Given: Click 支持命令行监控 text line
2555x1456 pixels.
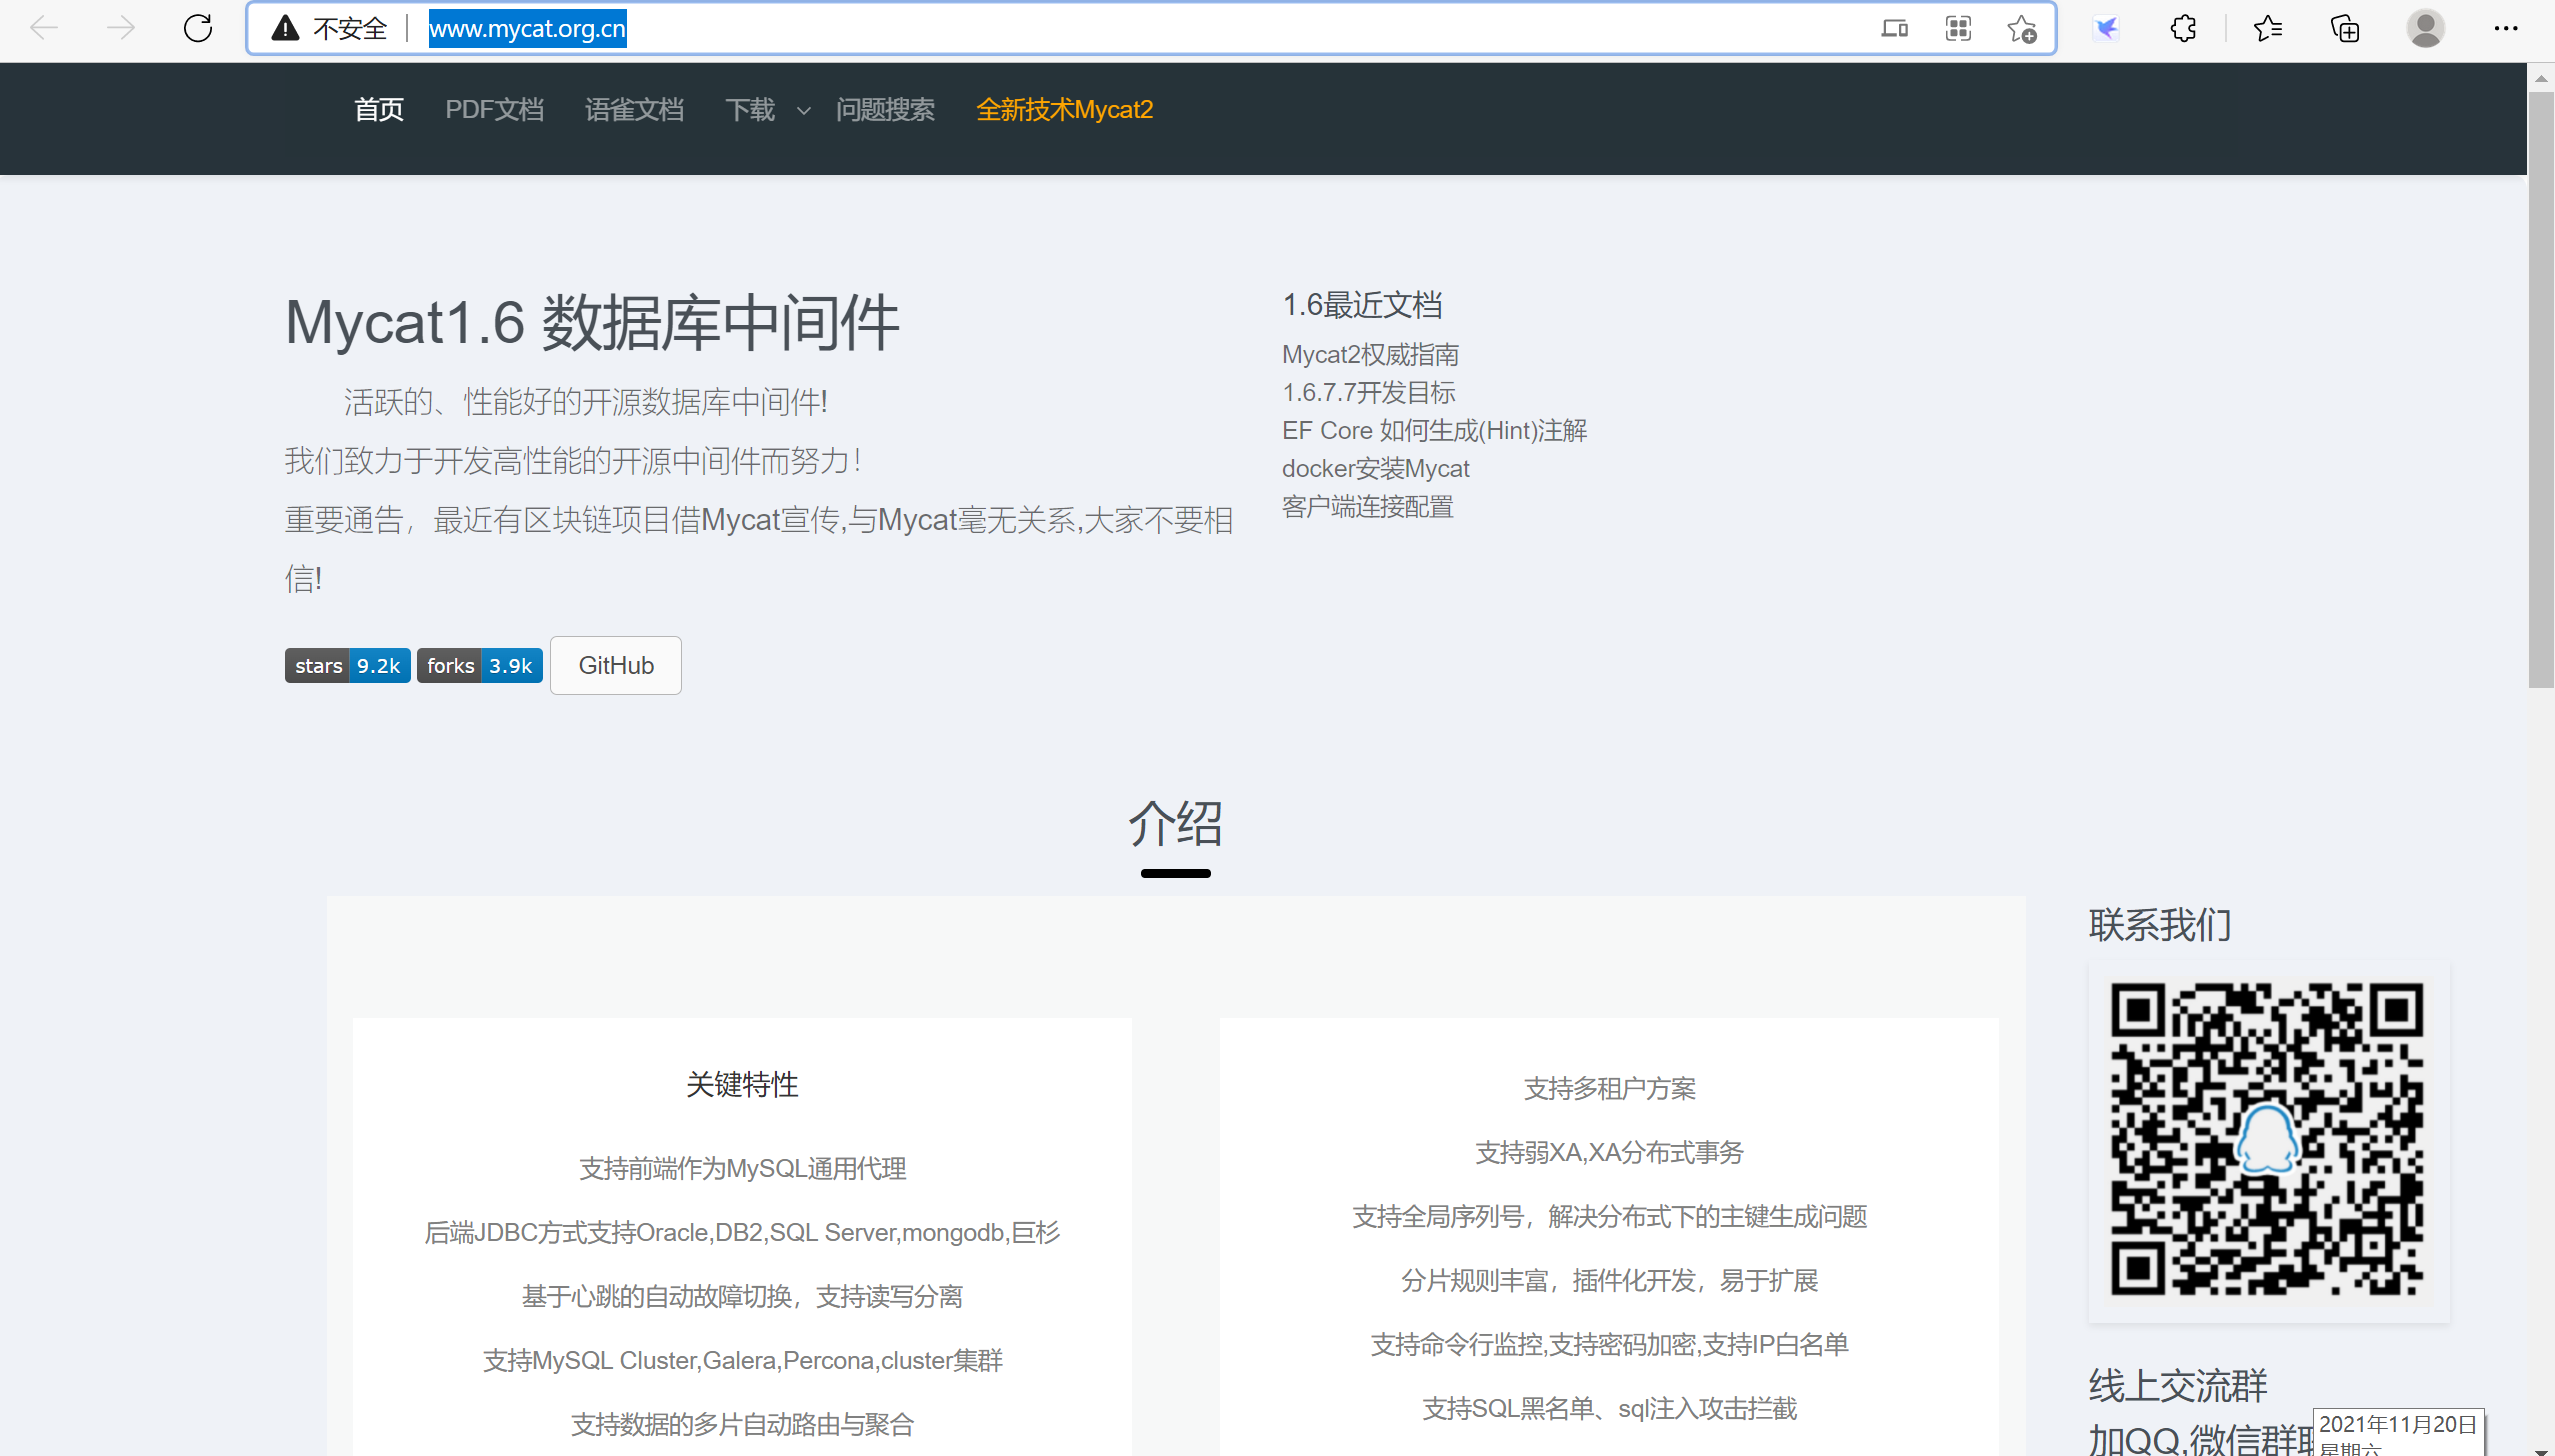Looking at the screenshot, I should coord(1609,1344).
